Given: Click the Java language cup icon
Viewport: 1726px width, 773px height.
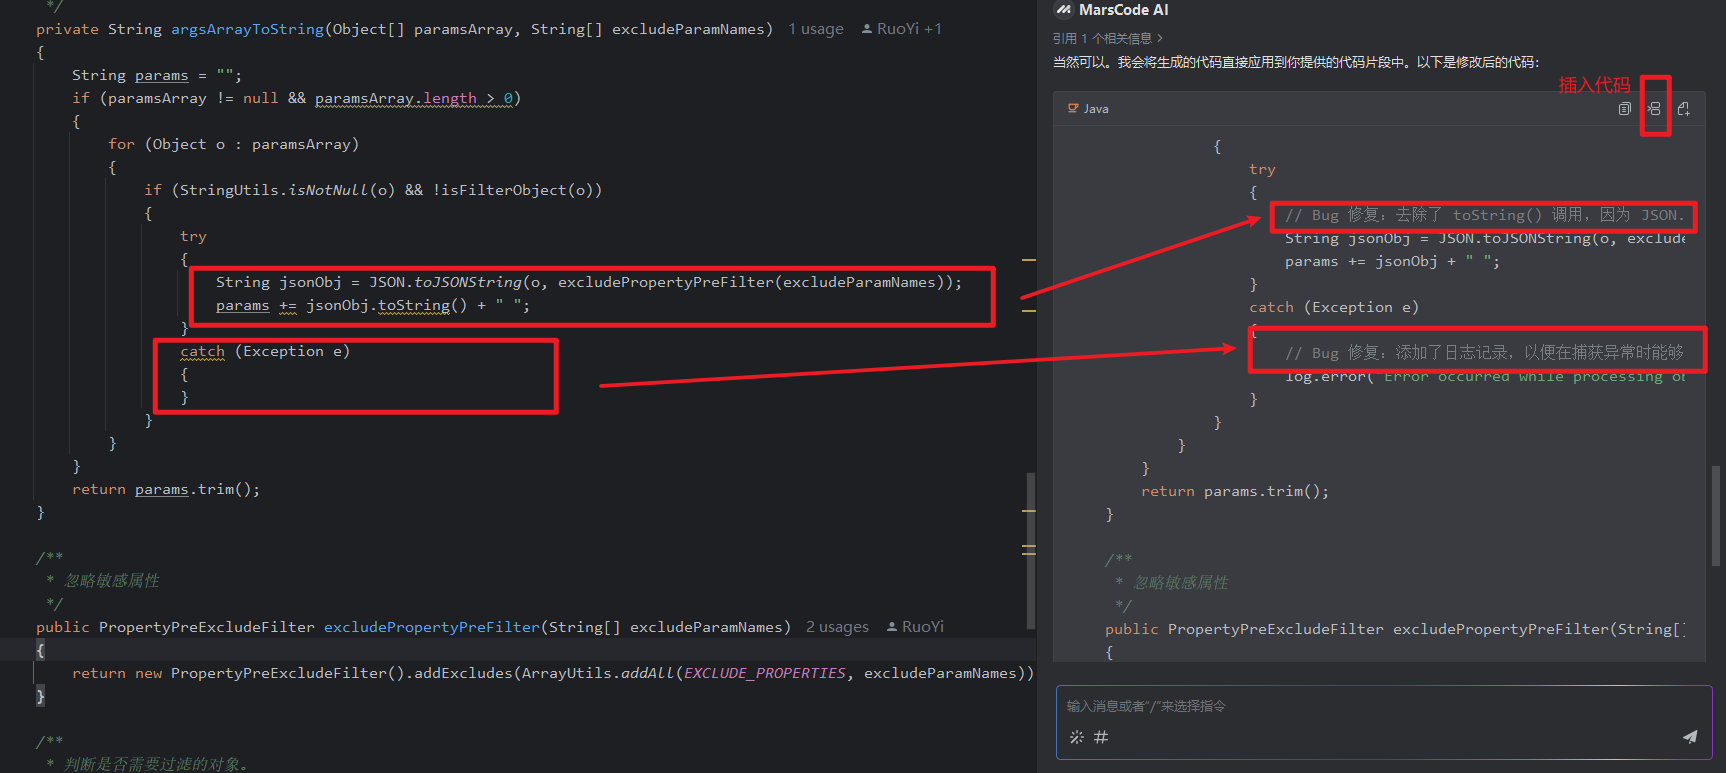Looking at the screenshot, I should pyautogui.click(x=1073, y=108).
